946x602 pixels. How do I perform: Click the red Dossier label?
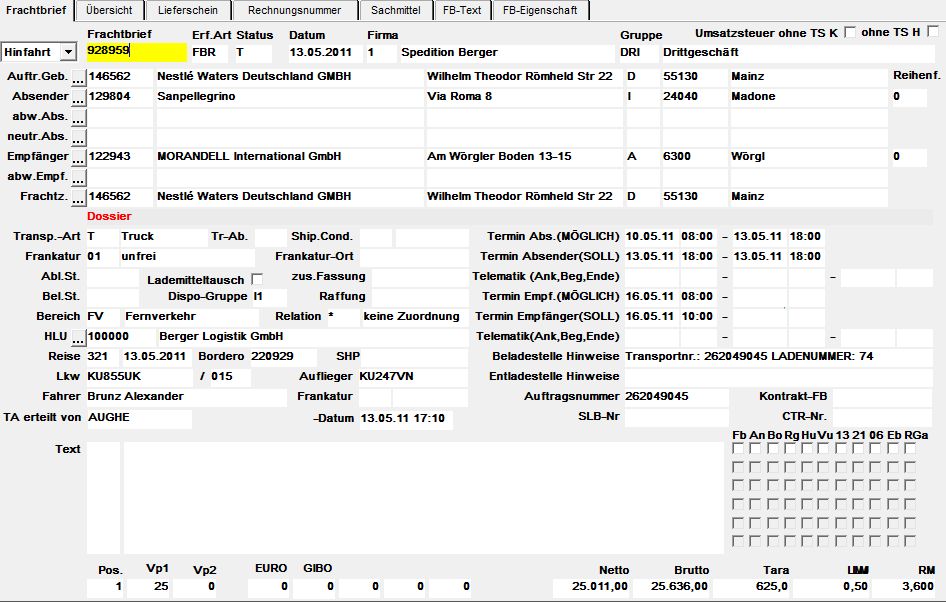coord(109,216)
